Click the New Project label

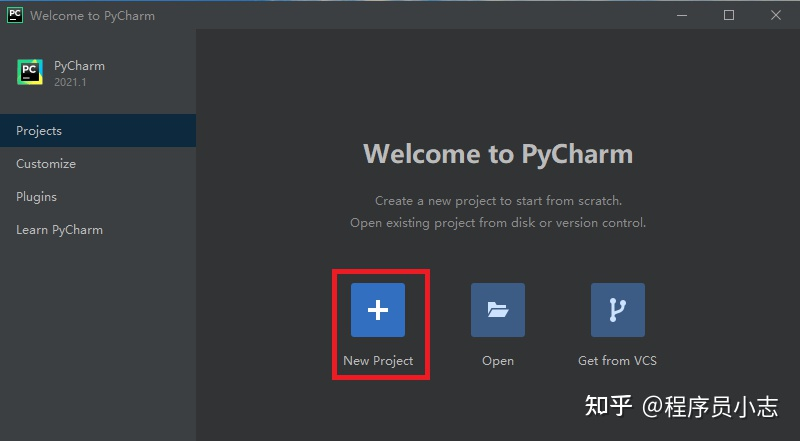[378, 361]
